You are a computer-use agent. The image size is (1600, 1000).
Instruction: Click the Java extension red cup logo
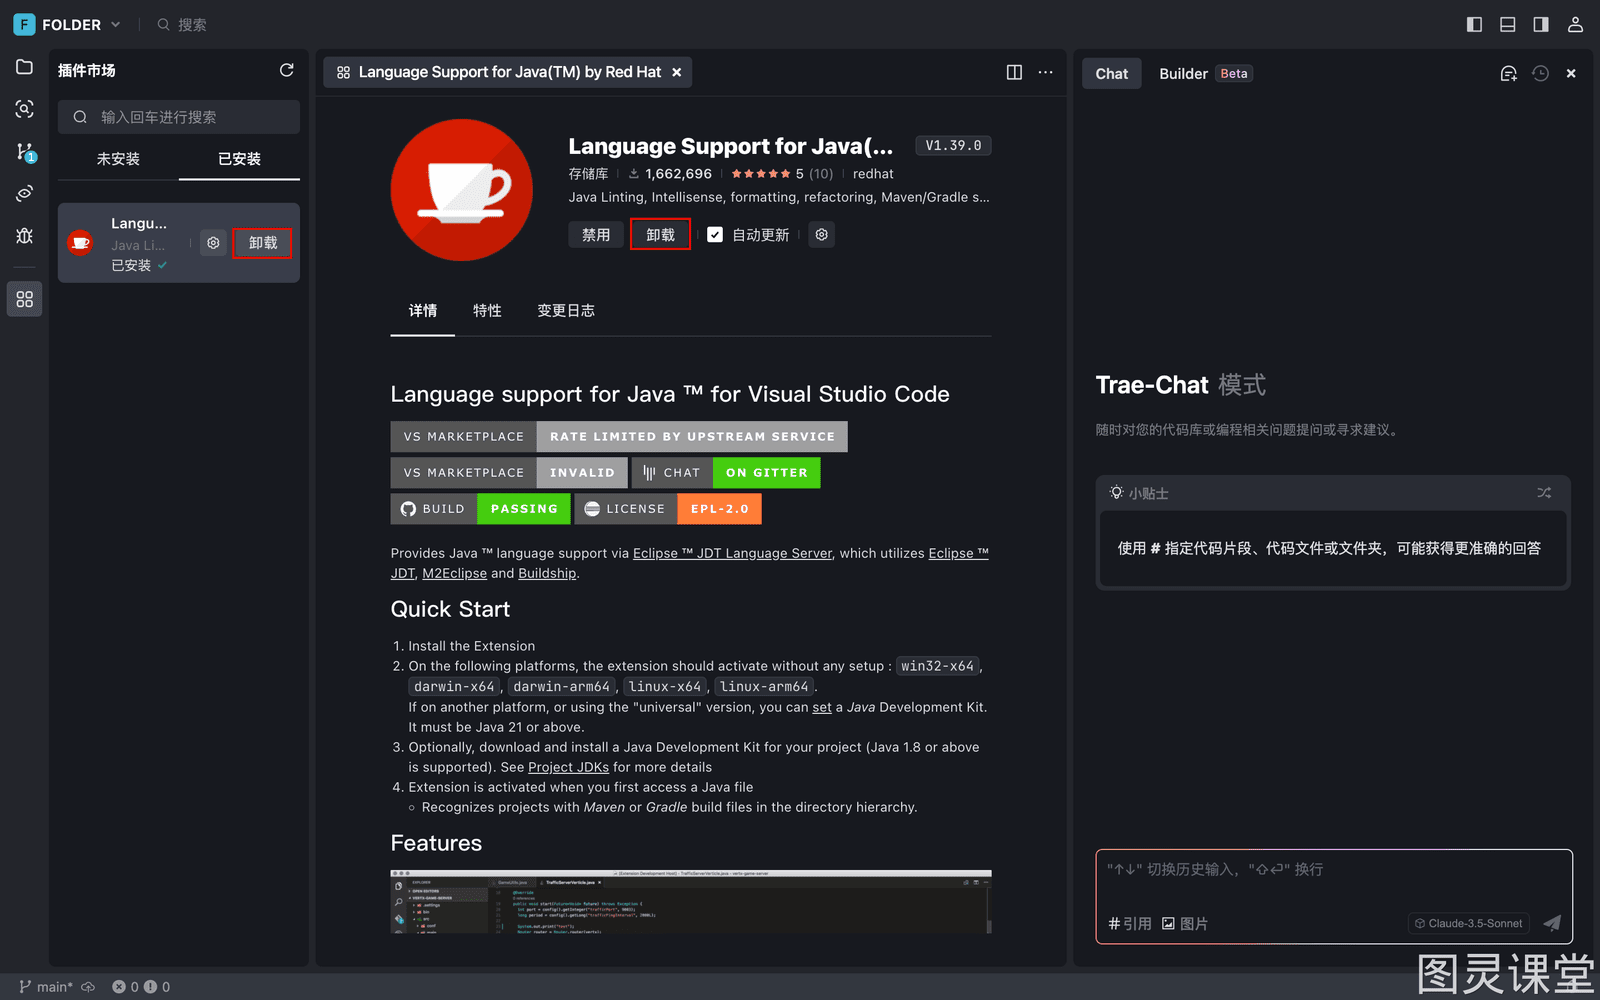click(461, 190)
